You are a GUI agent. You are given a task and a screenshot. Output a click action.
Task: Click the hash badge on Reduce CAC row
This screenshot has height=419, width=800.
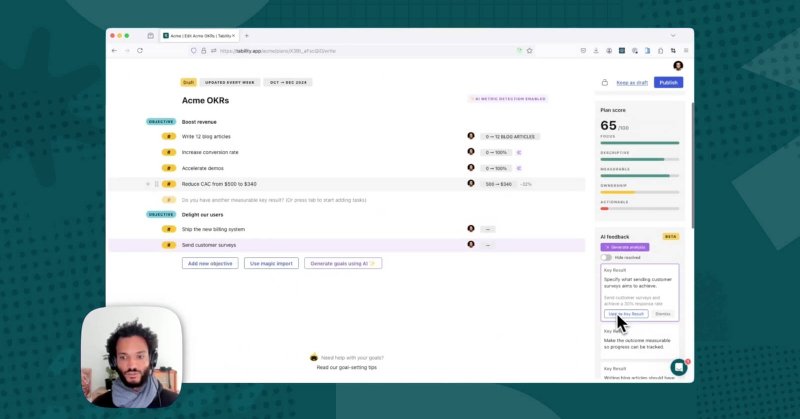point(169,184)
